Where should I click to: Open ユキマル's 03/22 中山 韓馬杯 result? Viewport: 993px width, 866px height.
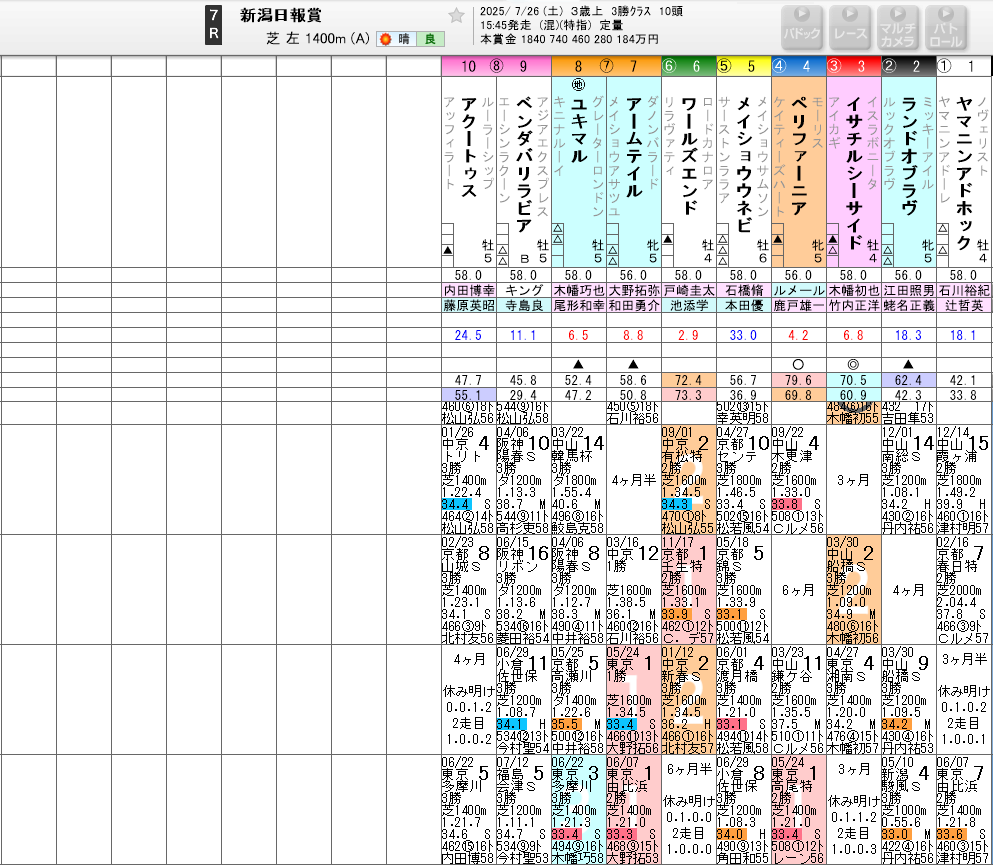click(578, 479)
